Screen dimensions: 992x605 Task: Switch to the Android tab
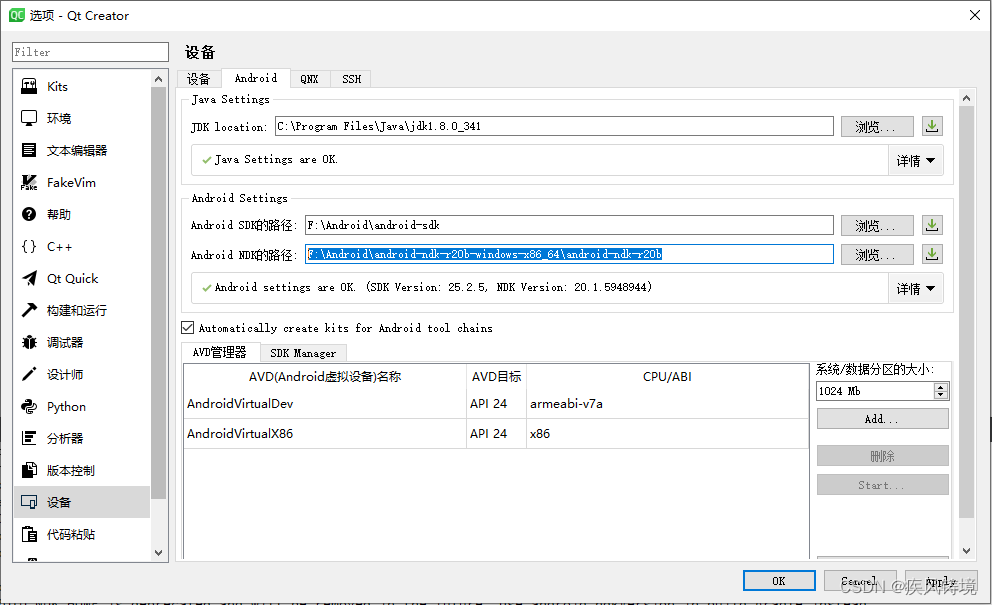[x=256, y=78]
